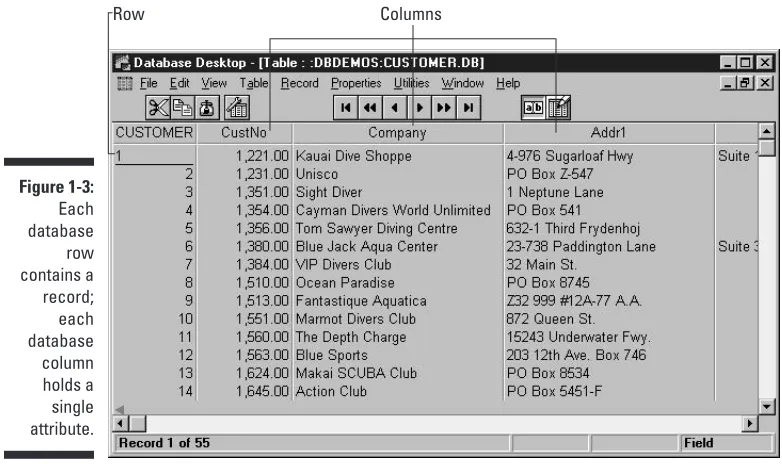Open the Help menu
The height and width of the screenshot is (464, 782).
(x=508, y=83)
